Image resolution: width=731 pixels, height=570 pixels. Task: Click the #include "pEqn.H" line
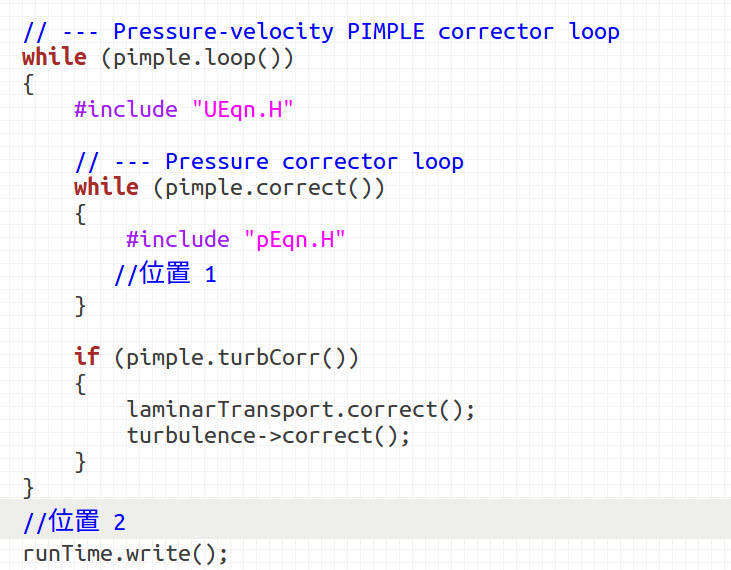pyautogui.click(x=236, y=240)
